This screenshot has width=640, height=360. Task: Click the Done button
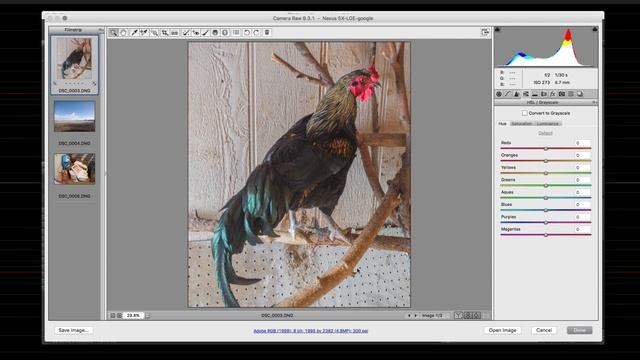(x=580, y=330)
